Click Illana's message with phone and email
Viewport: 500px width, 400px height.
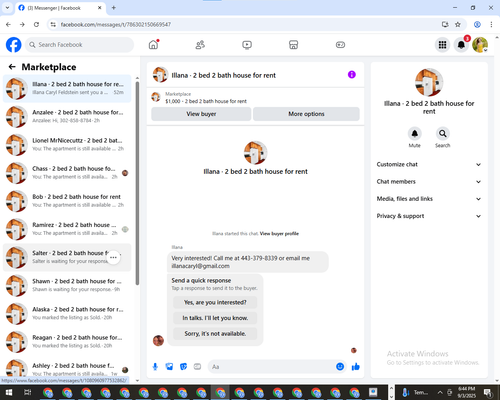point(247,262)
